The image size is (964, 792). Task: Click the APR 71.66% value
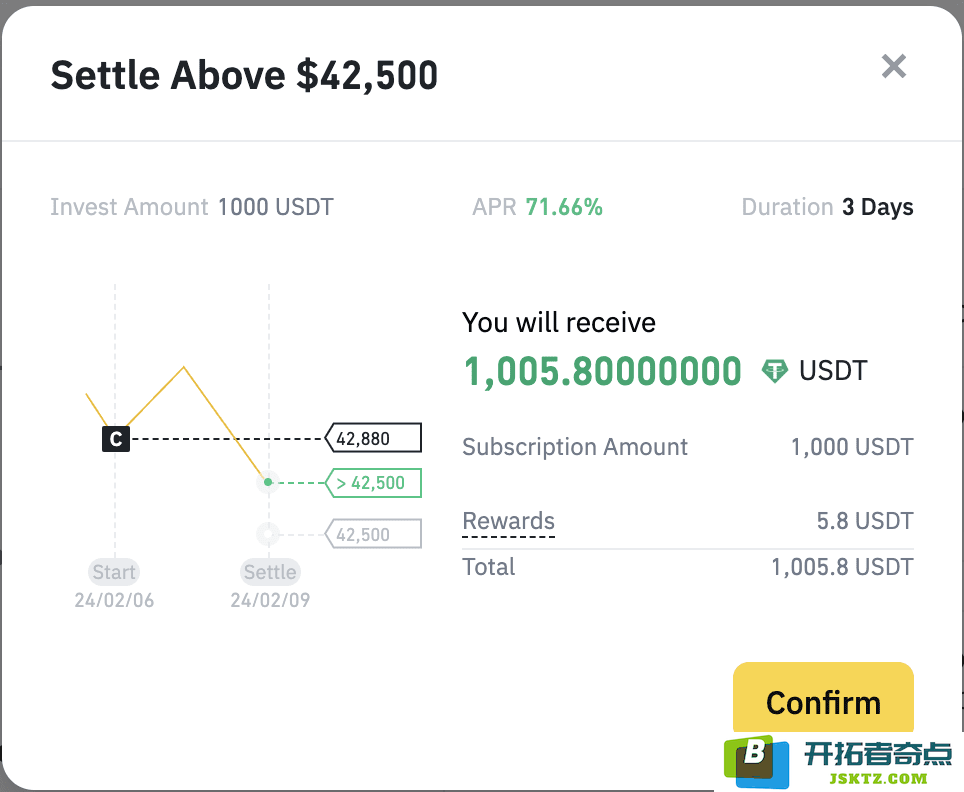click(564, 207)
